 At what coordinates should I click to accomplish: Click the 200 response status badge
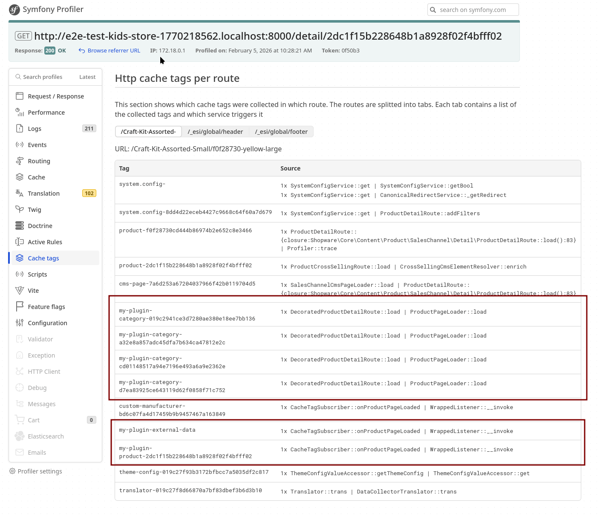[50, 51]
